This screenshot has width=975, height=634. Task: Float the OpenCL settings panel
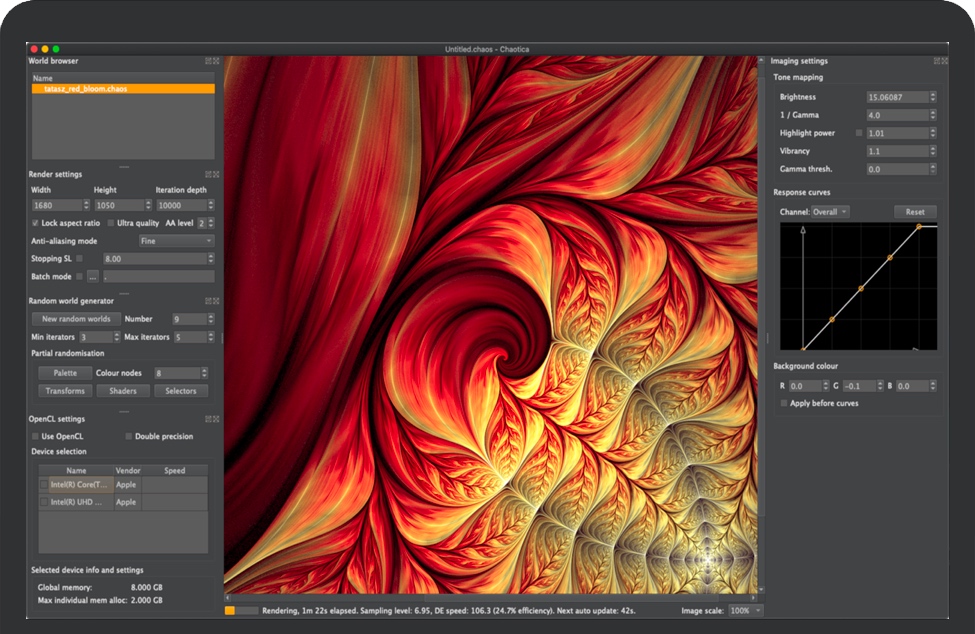[x=208, y=419]
